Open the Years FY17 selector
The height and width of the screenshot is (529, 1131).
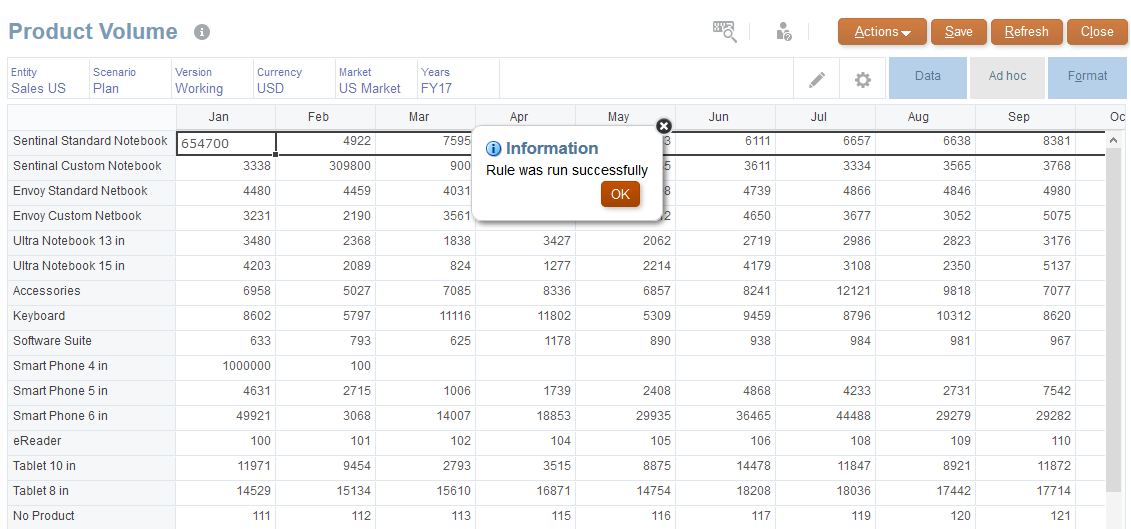(436, 88)
